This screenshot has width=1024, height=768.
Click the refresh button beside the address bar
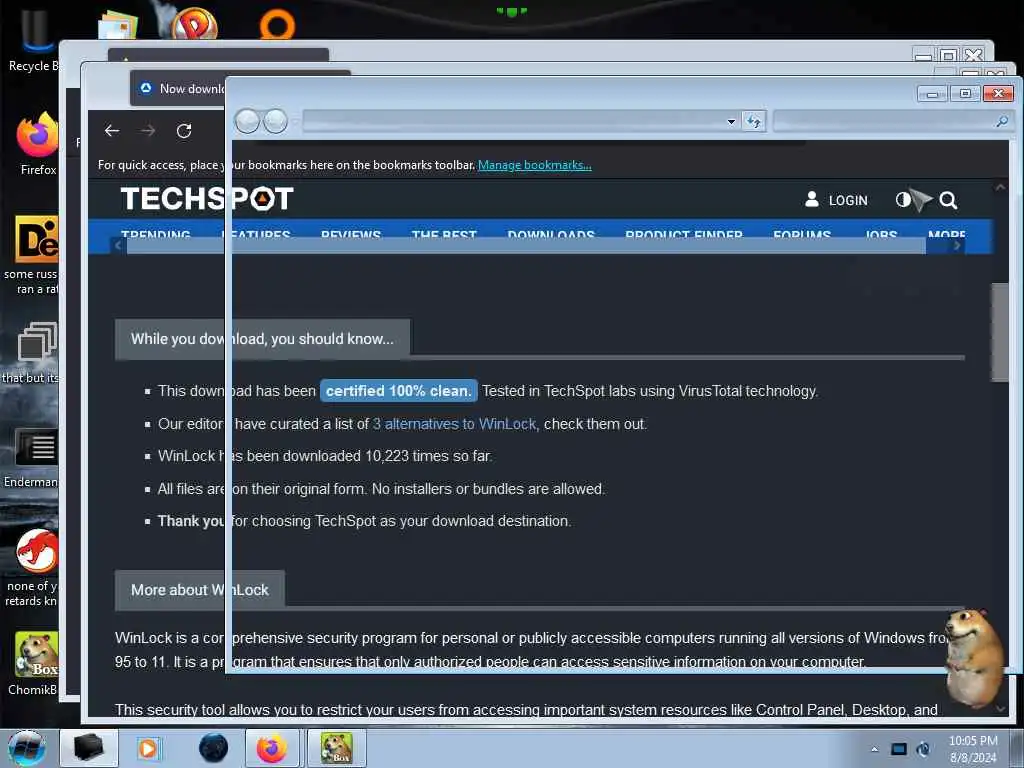coord(754,121)
